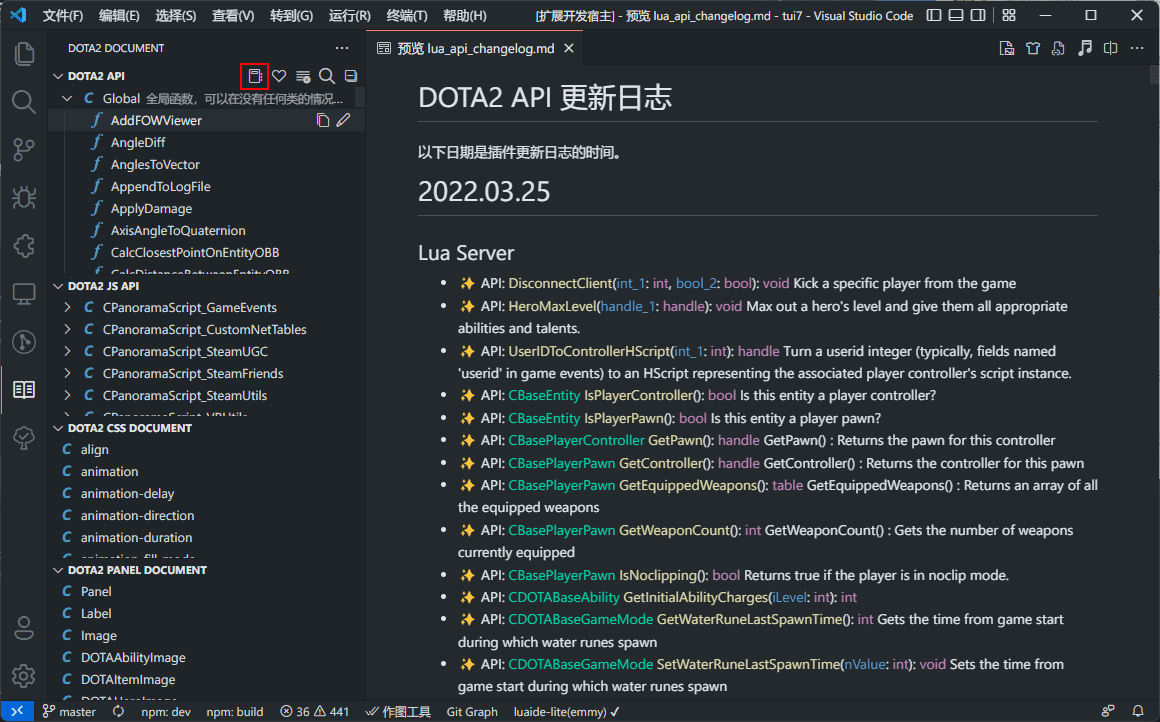Open the changelog notebook icon in DOTA2 API header
The width and height of the screenshot is (1160, 722).
point(254,76)
